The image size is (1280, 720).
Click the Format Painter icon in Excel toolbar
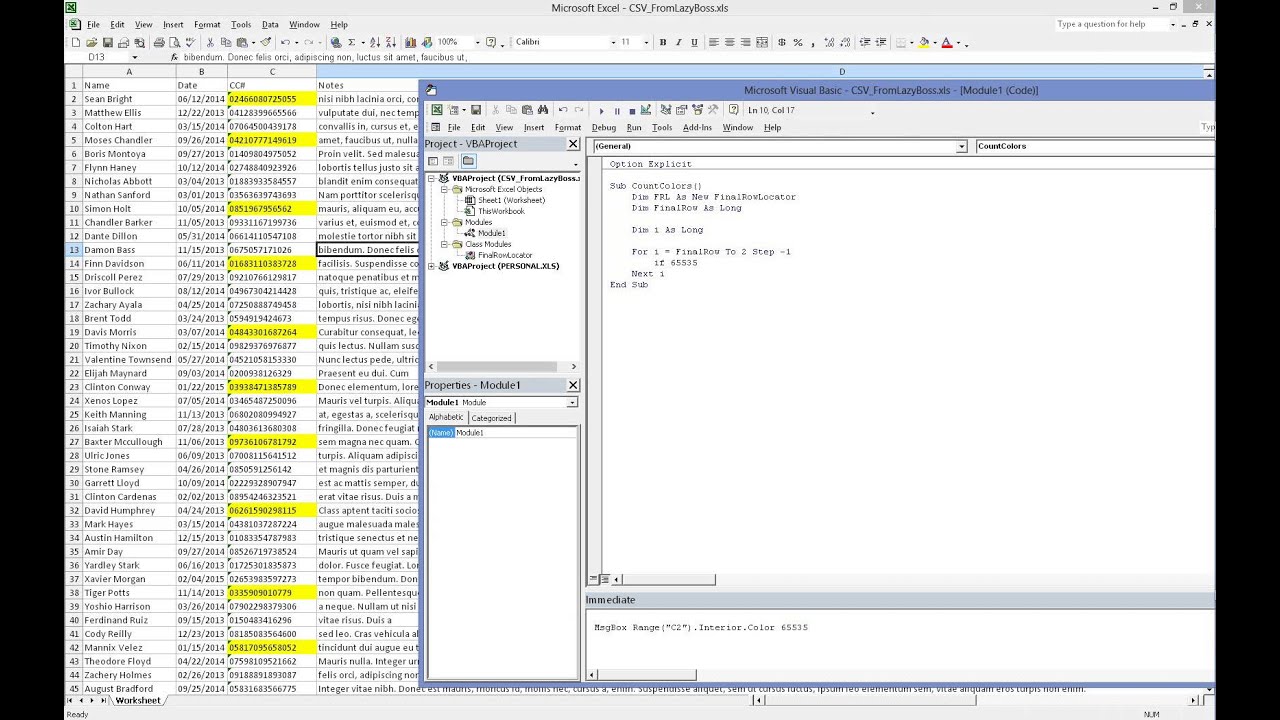coord(266,42)
